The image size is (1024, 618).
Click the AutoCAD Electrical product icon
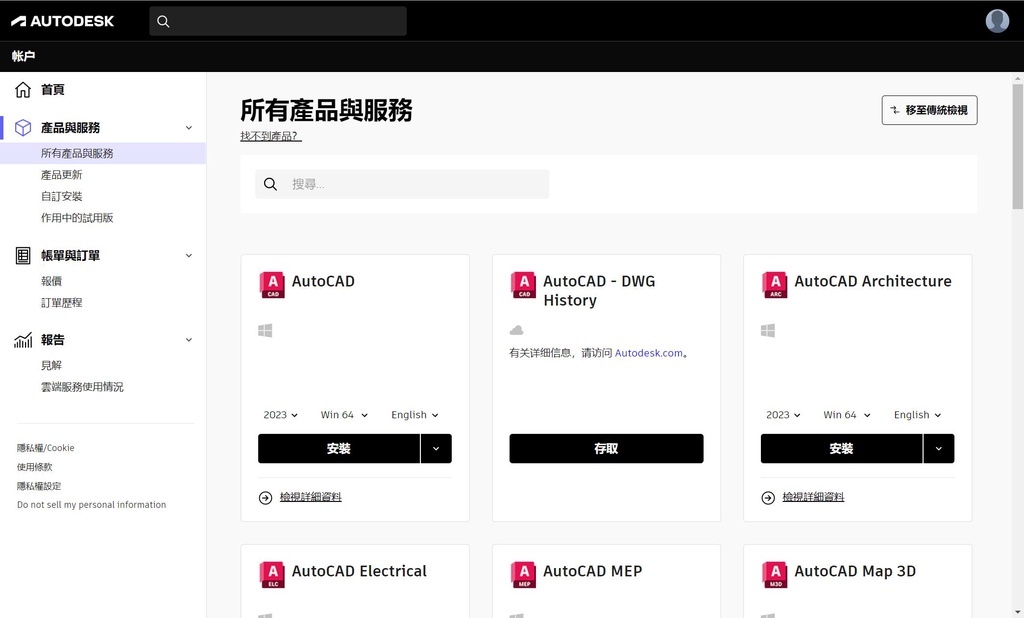coord(272,575)
